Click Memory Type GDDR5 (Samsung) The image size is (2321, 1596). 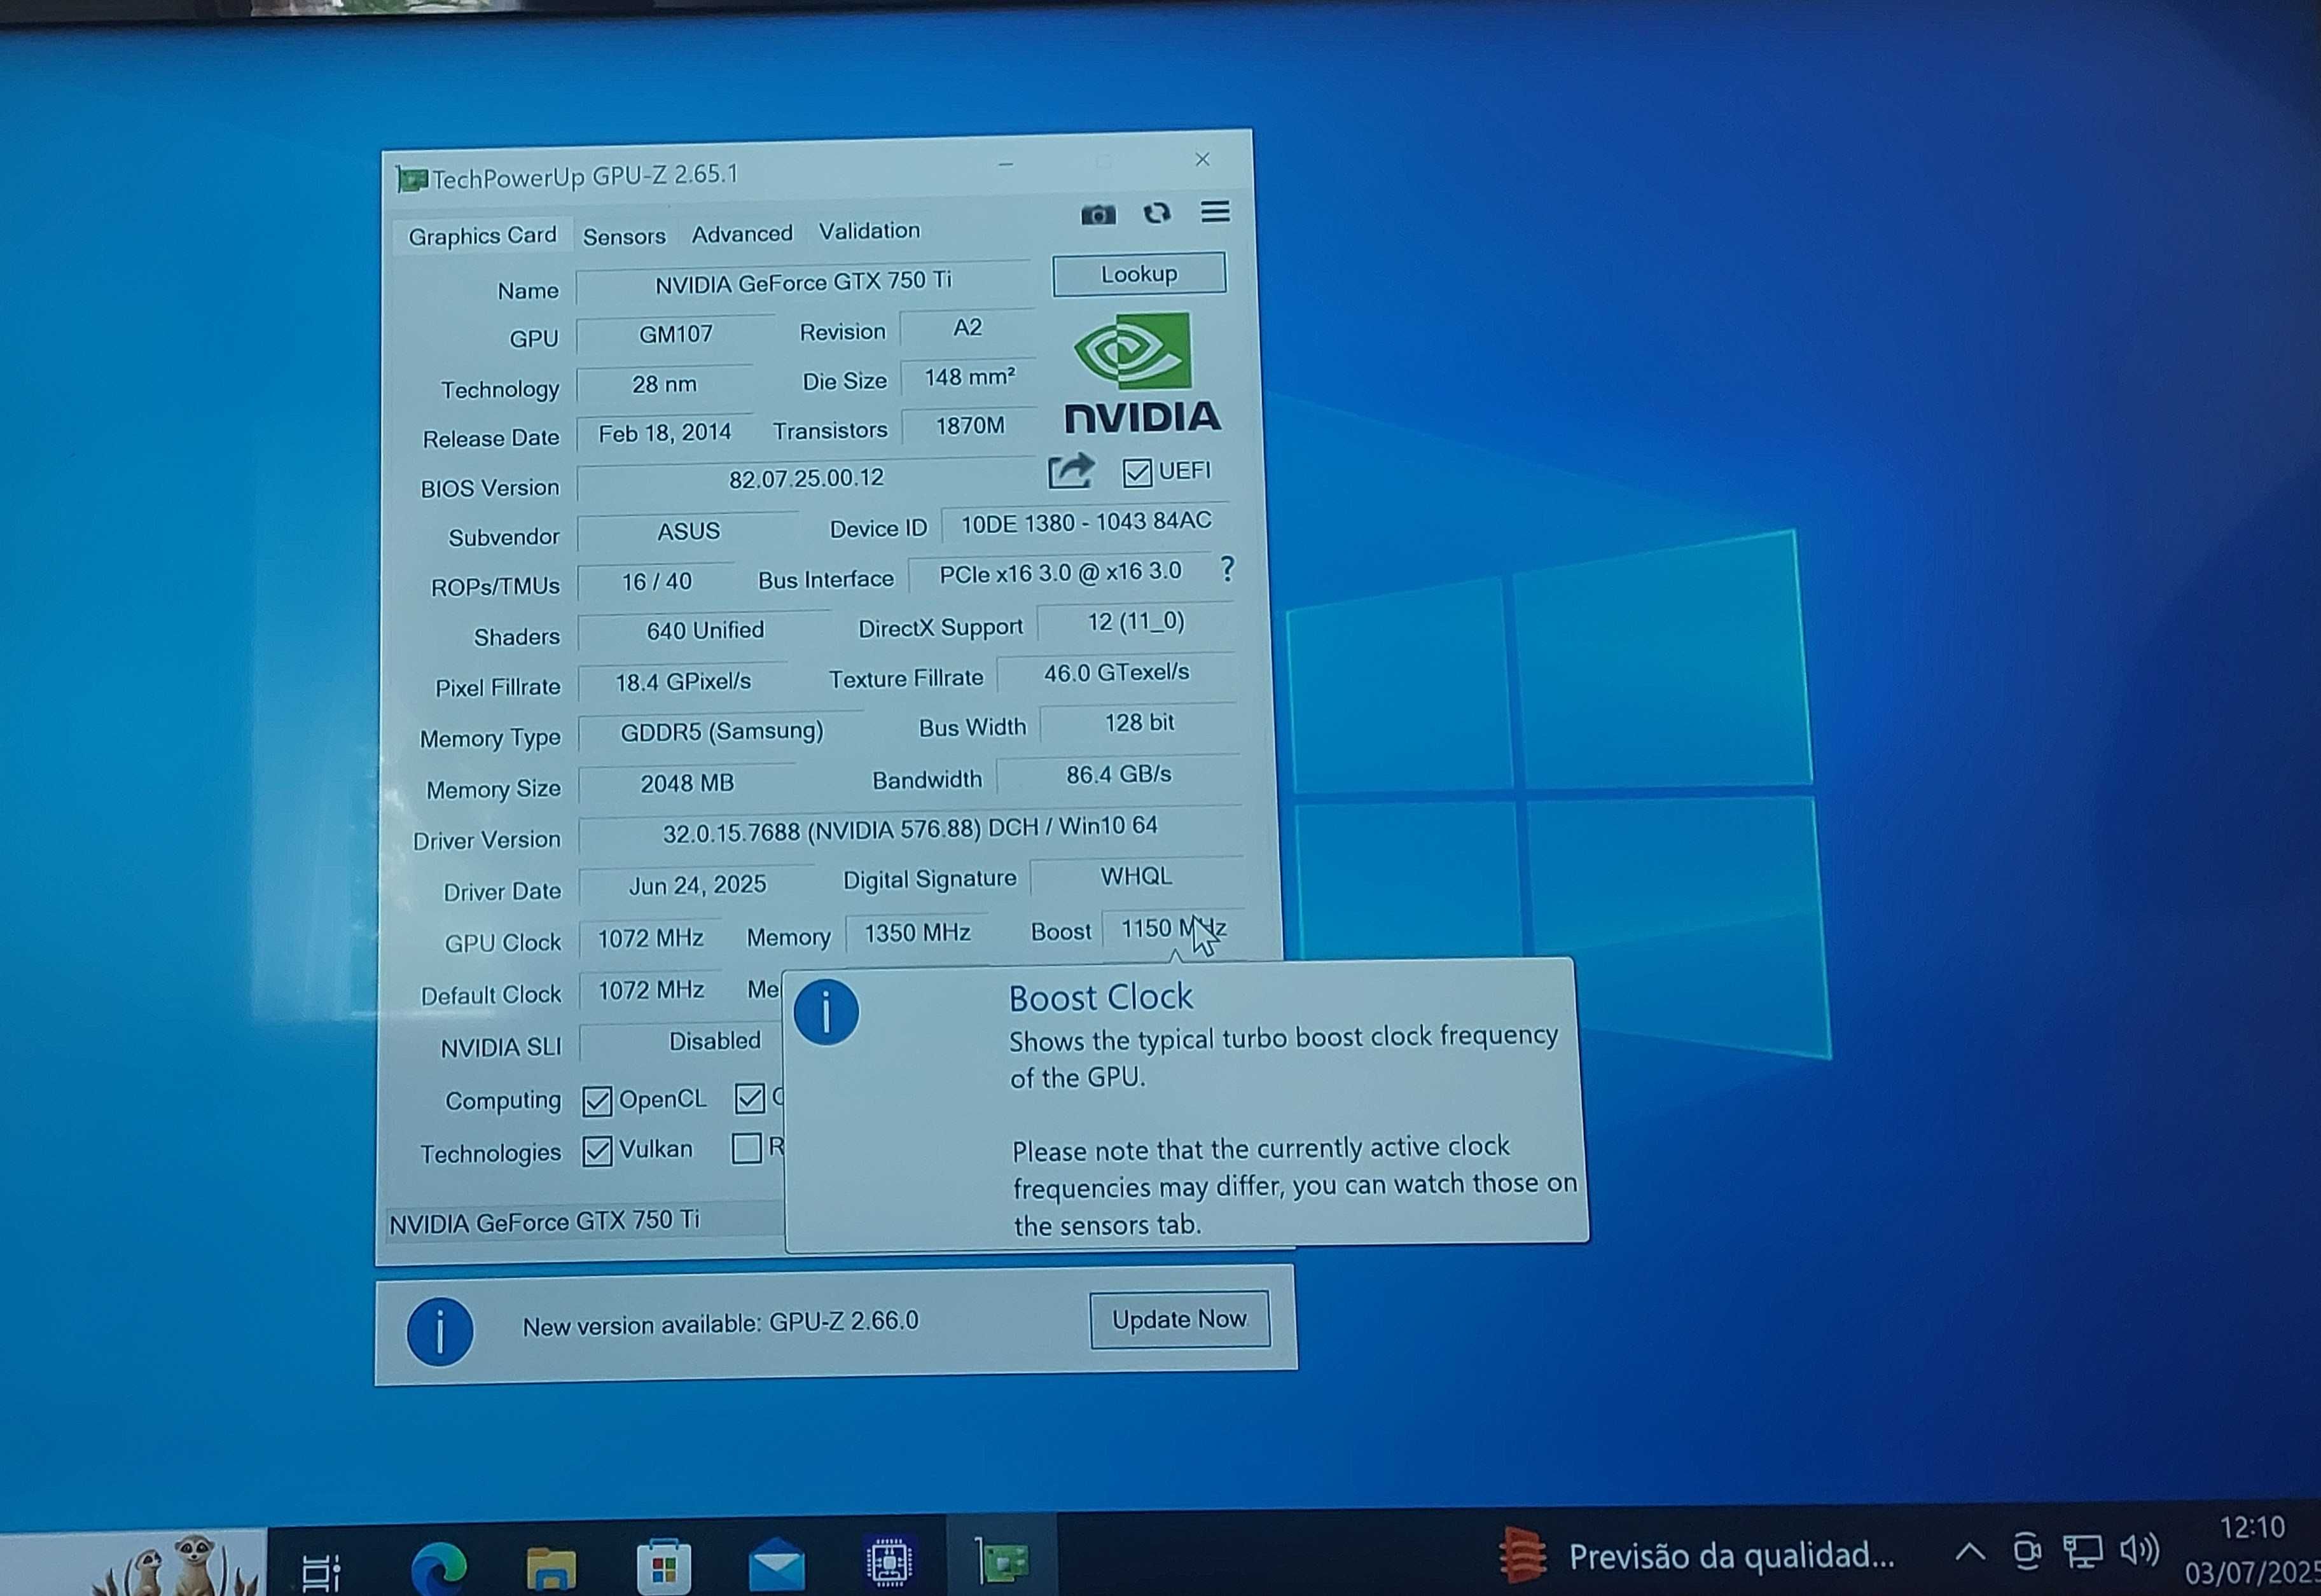(722, 732)
